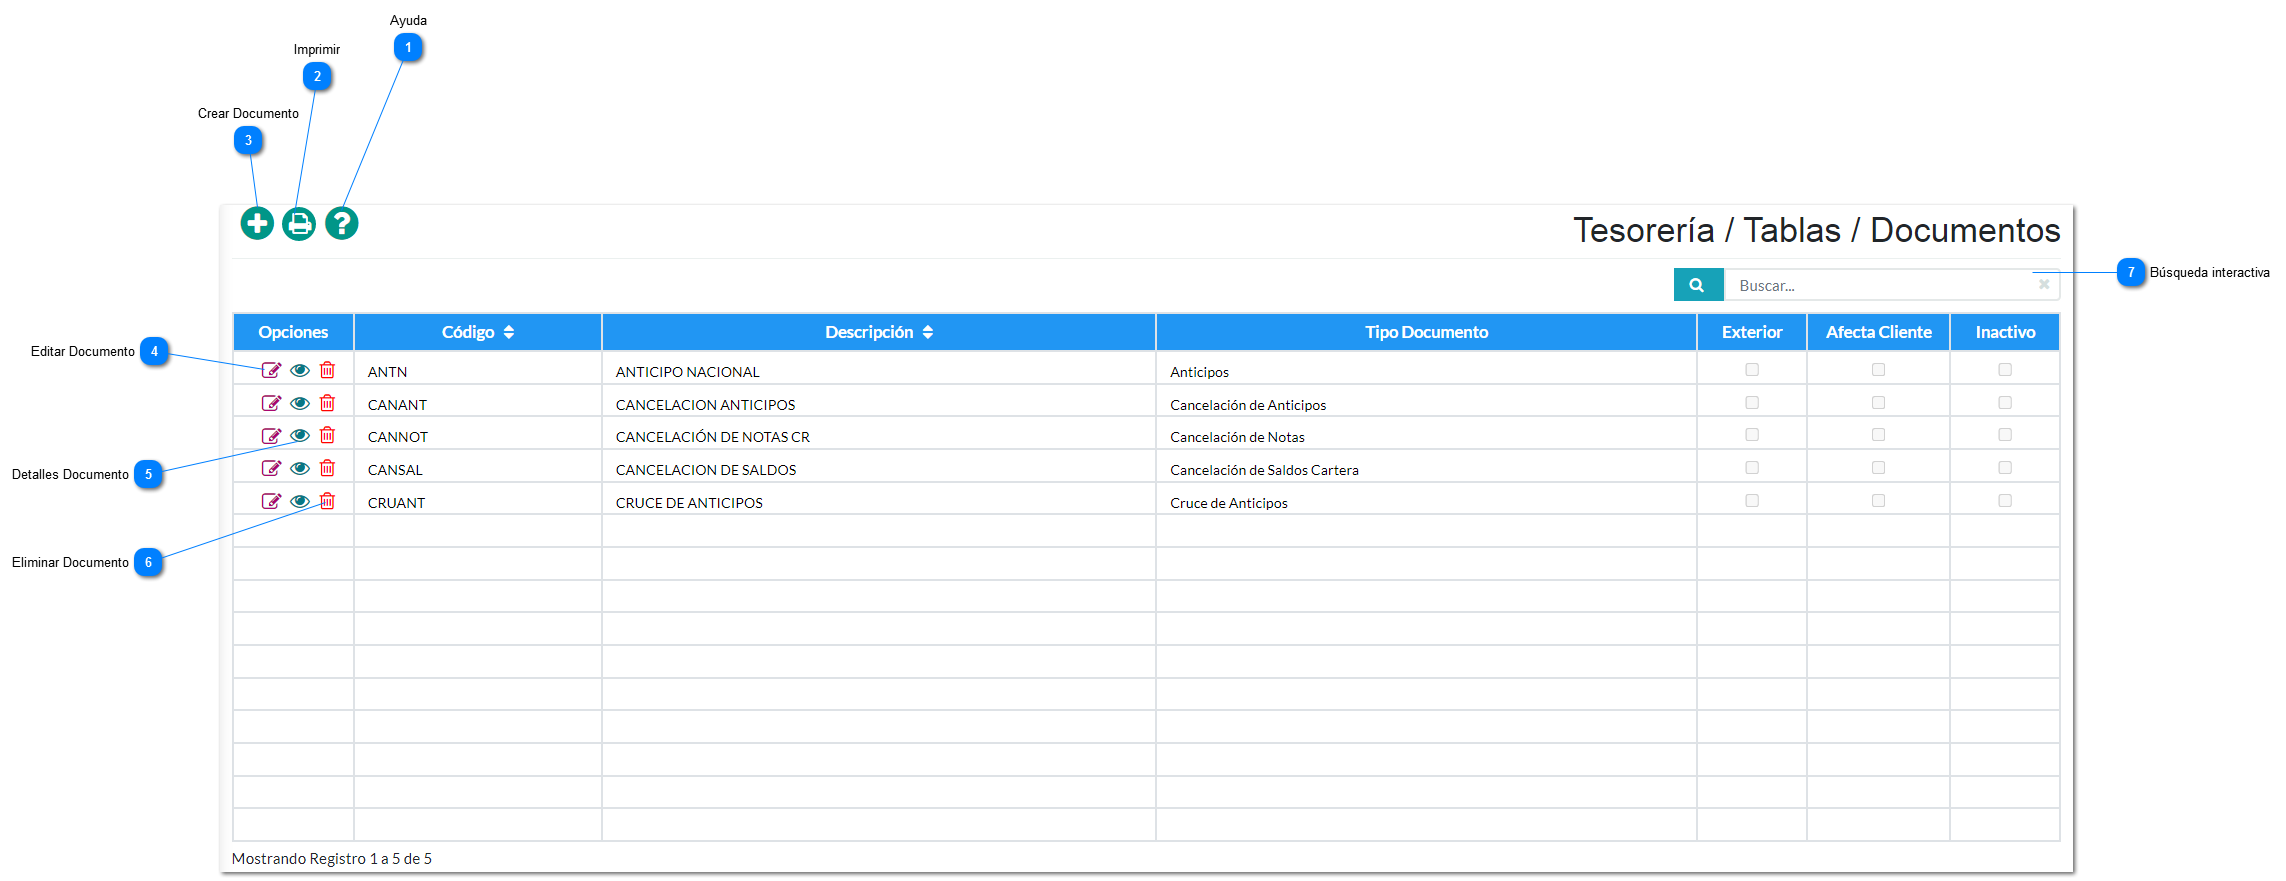View details of the ANTN document
Image resolution: width=2286 pixels, height=881 pixels.
(x=300, y=370)
